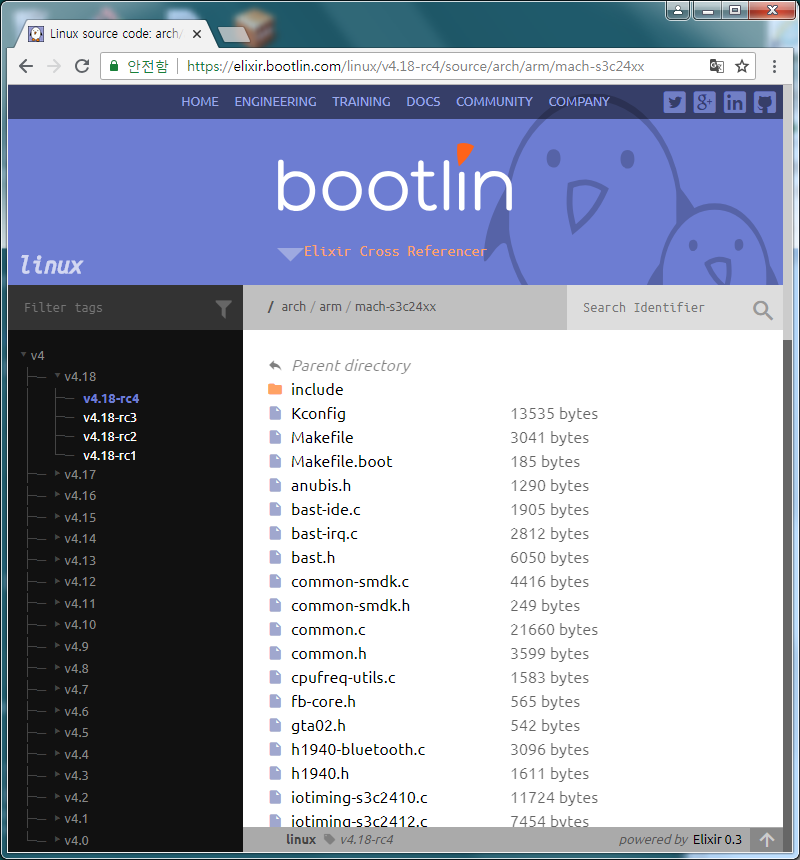Viewport: 800px width, 860px height.
Task: Open fb-core.h file link
Action: (x=323, y=702)
